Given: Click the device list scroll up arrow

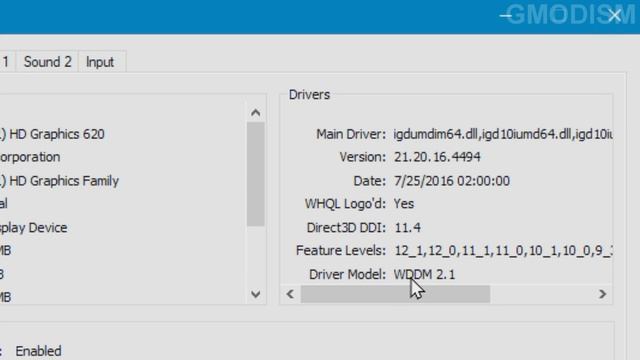Looking at the screenshot, I should click(x=256, y=113).
